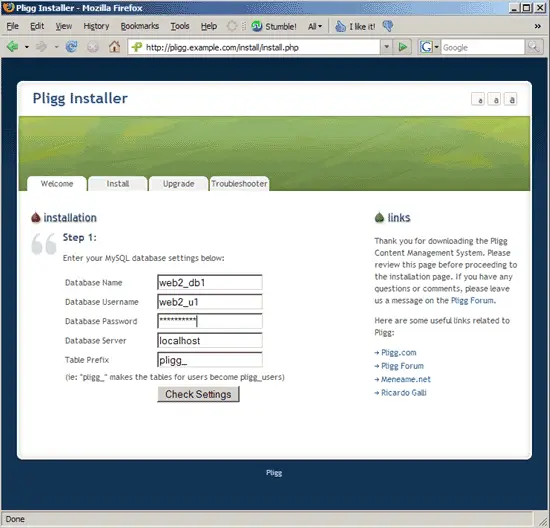Viewport: 550px width, 528px height.
Task: Open the Pligg Forum link in links list
Action: [x=402, y=366]
